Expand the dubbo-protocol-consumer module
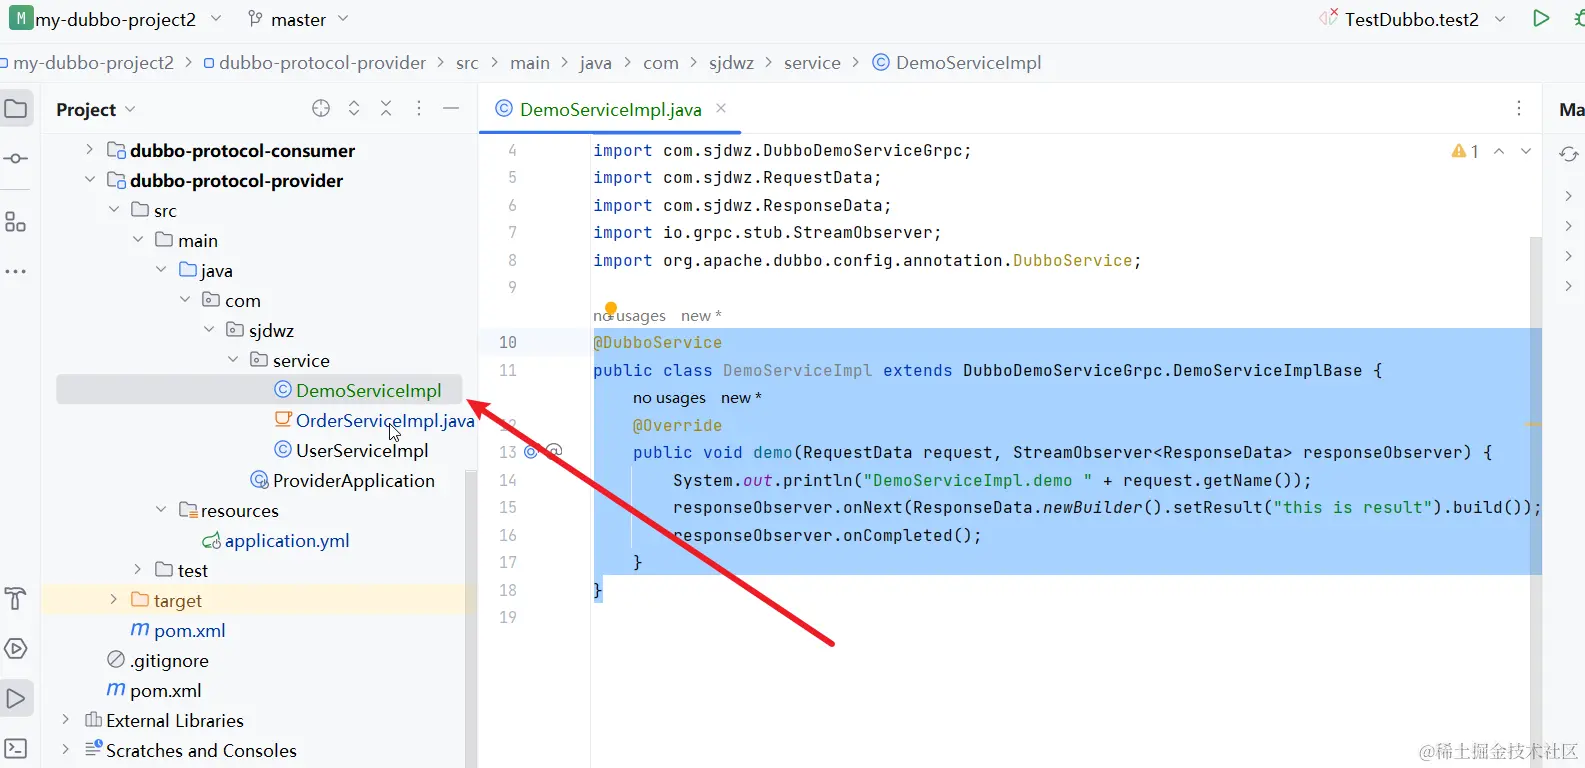The height and width of the screenshot is (768, 1585). coord(89,150)
